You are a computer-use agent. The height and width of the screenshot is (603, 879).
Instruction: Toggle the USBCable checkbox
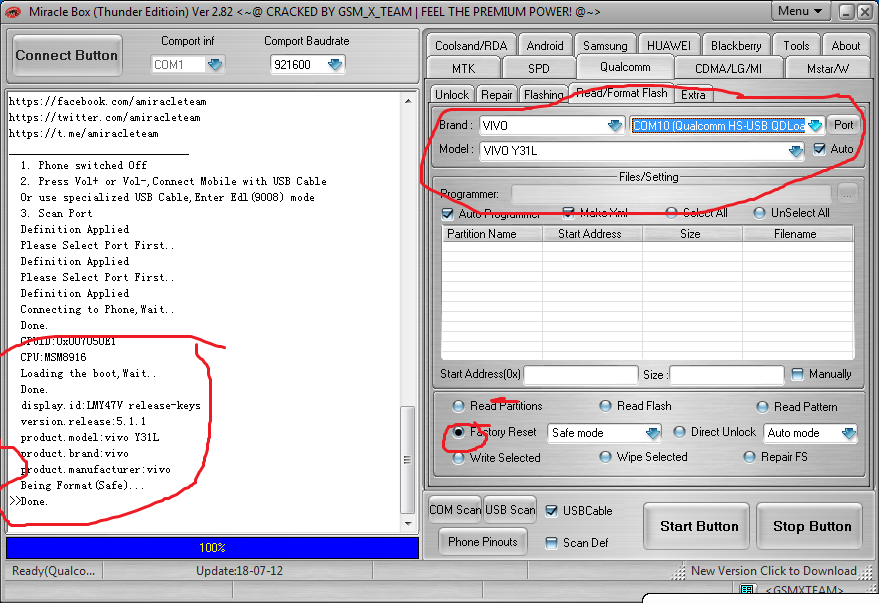(552, 511)
